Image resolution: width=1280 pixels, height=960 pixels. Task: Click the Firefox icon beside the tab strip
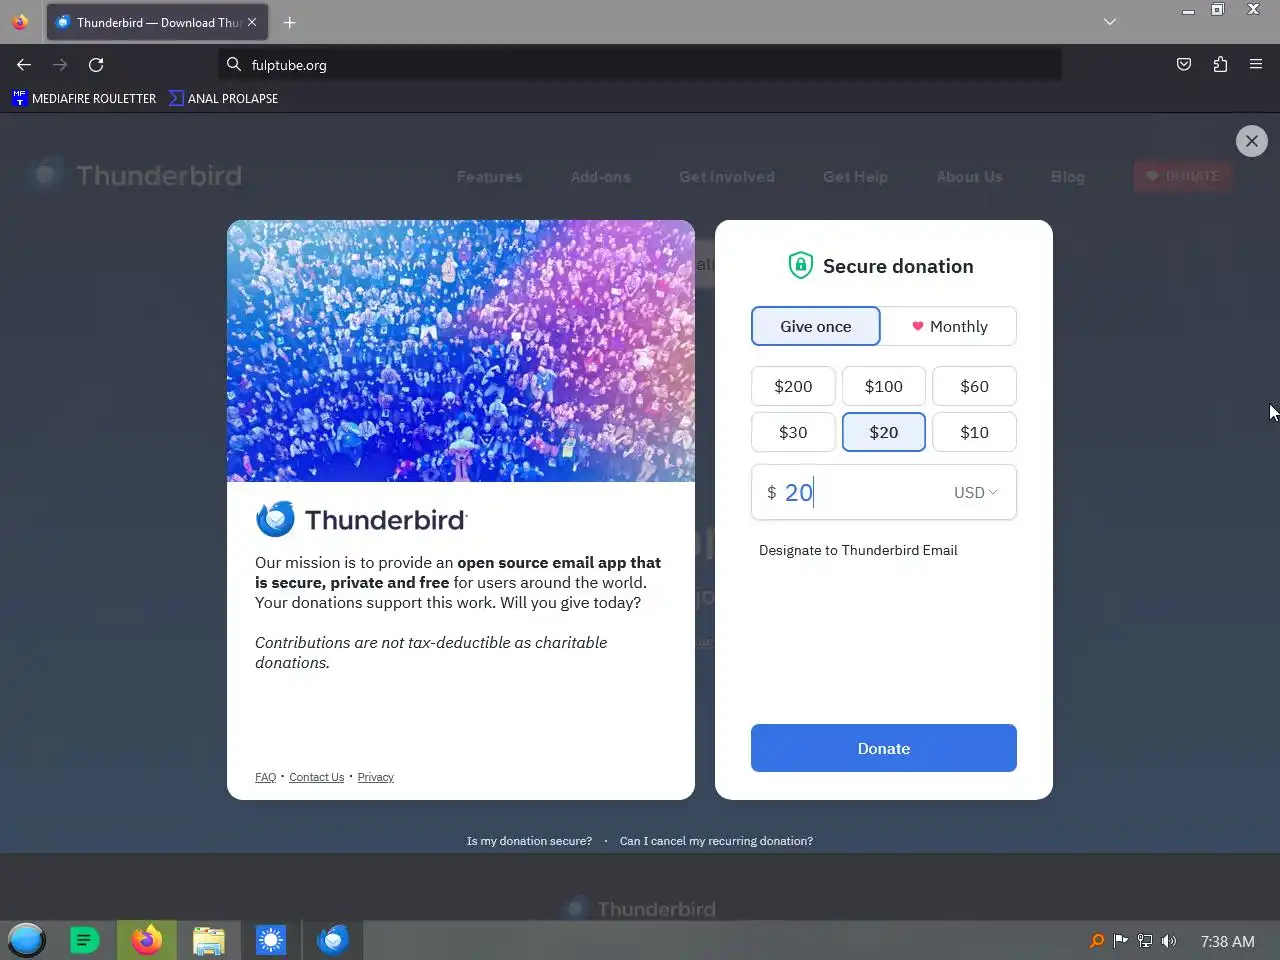[x=20, y=22]
